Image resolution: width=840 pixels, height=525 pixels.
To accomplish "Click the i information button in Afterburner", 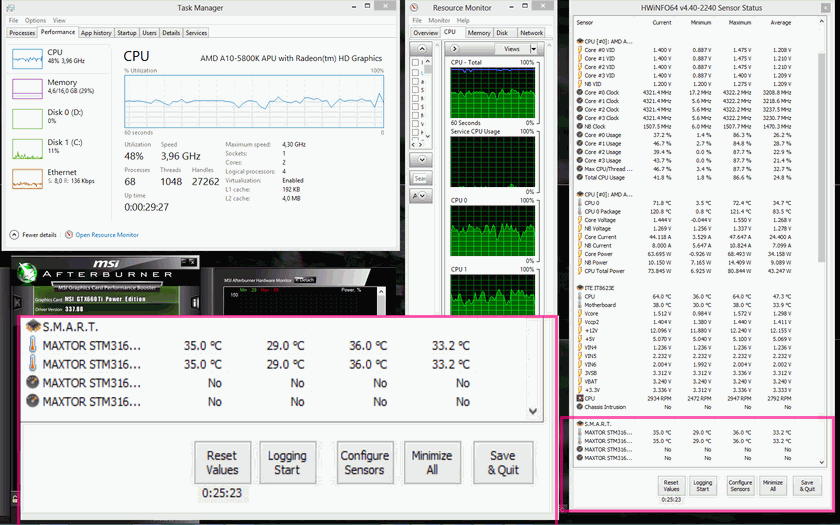I will tap(194, 303).
